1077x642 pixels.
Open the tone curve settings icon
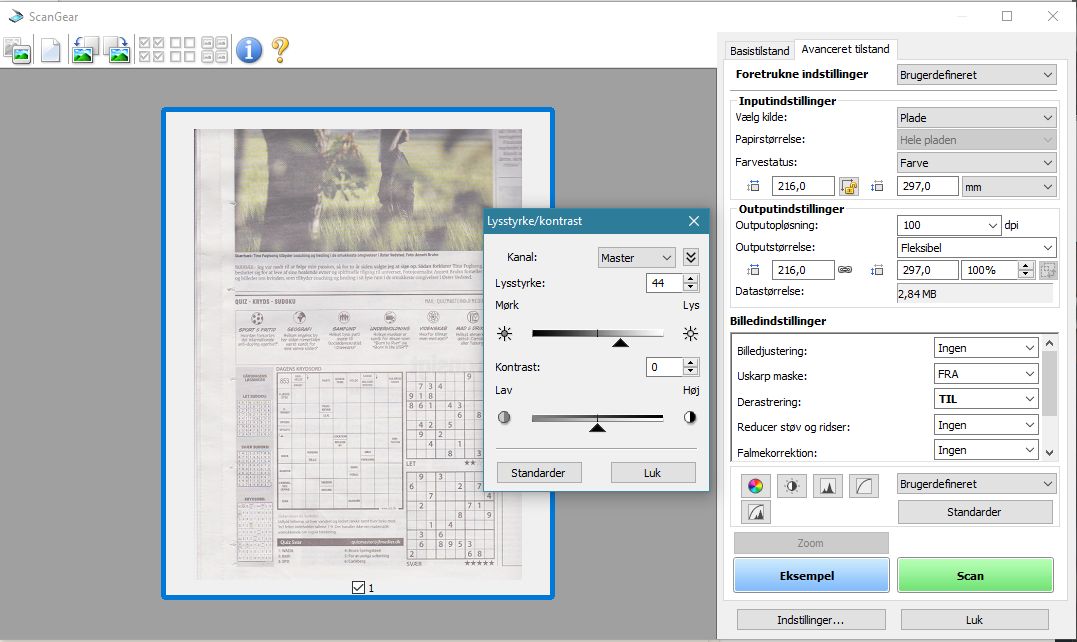(x=864, y=486)
